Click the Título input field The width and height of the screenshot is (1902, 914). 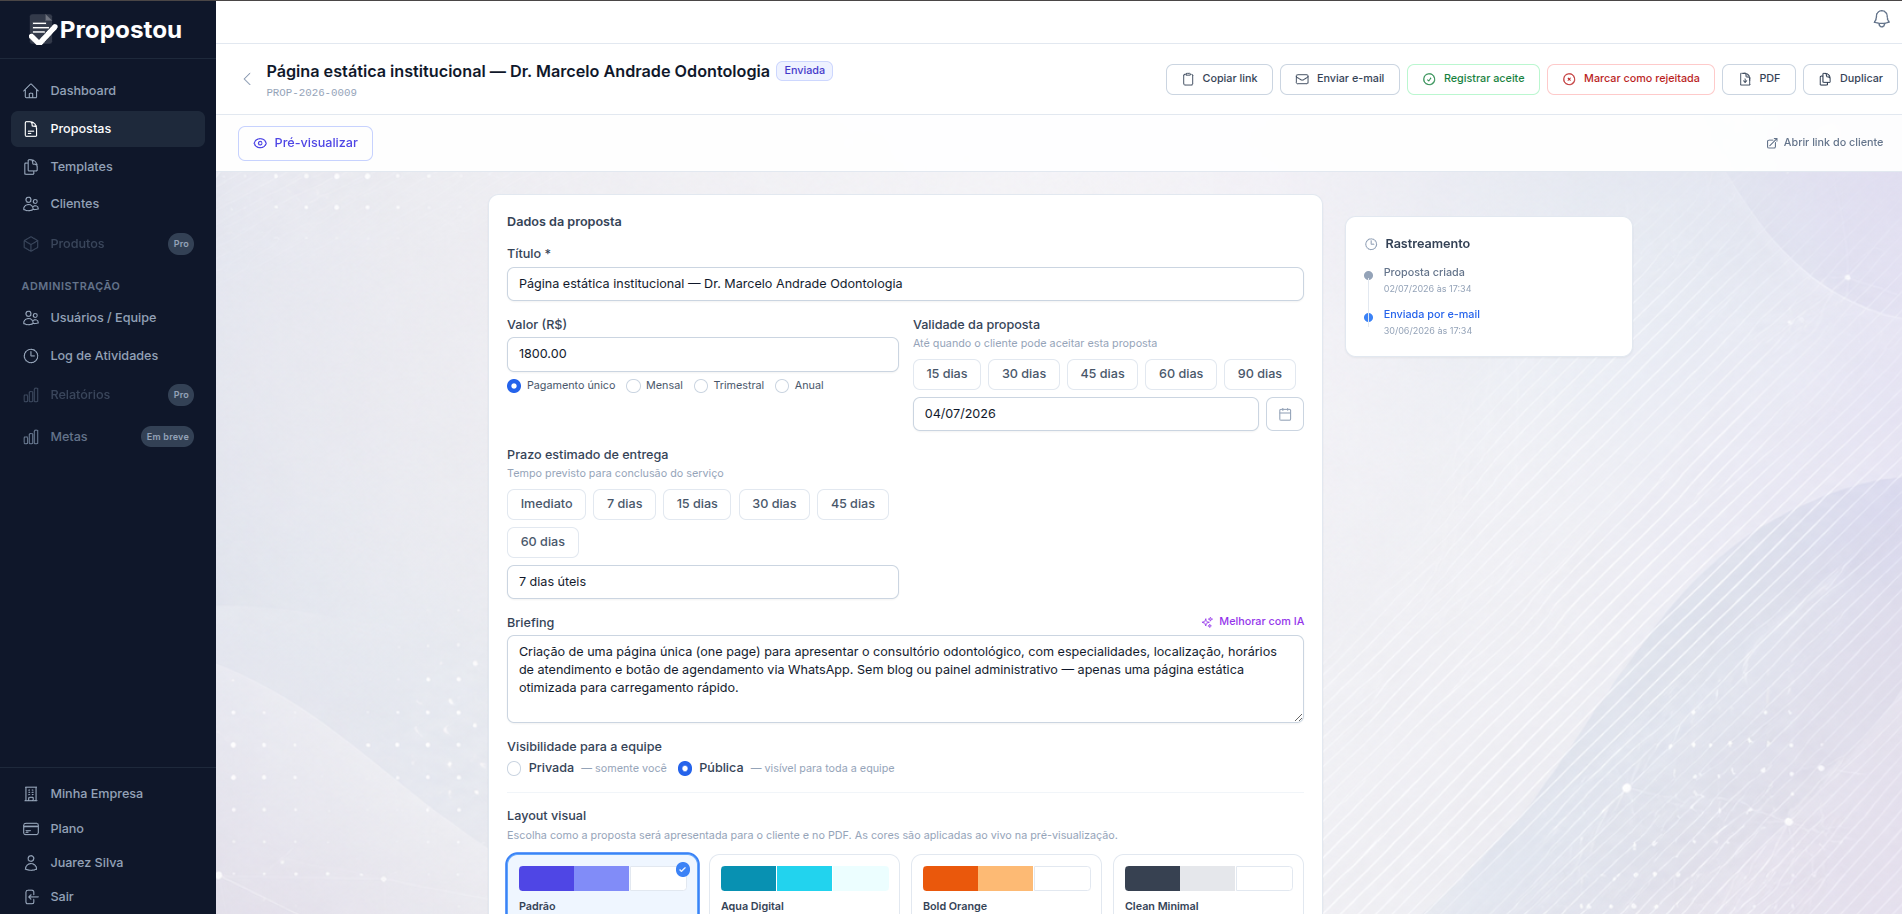click(905, 284)
